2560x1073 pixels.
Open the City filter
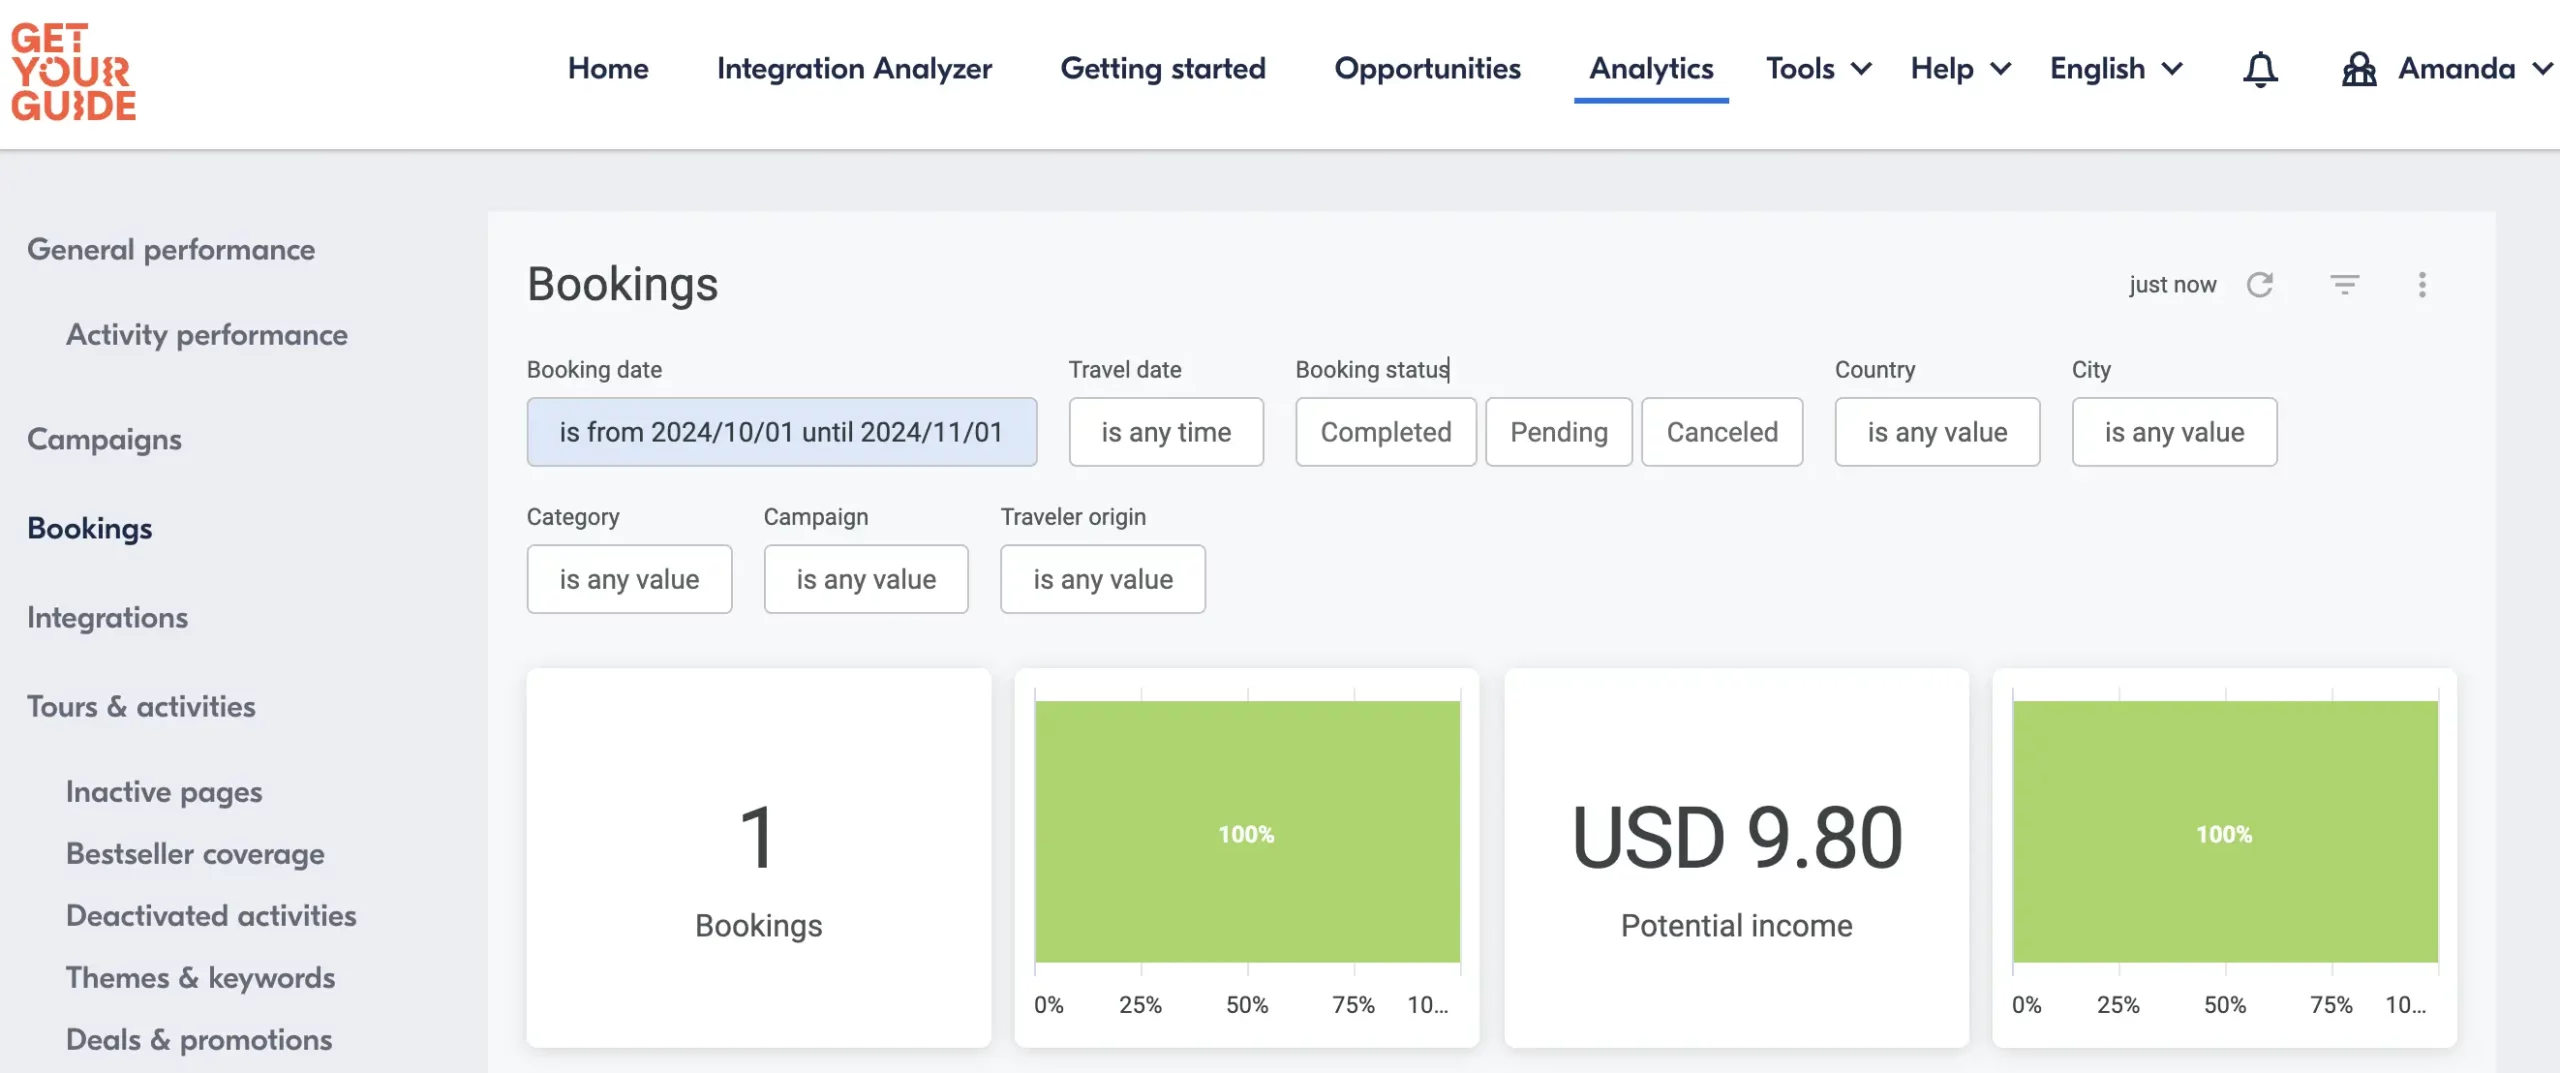[2174, 432]
